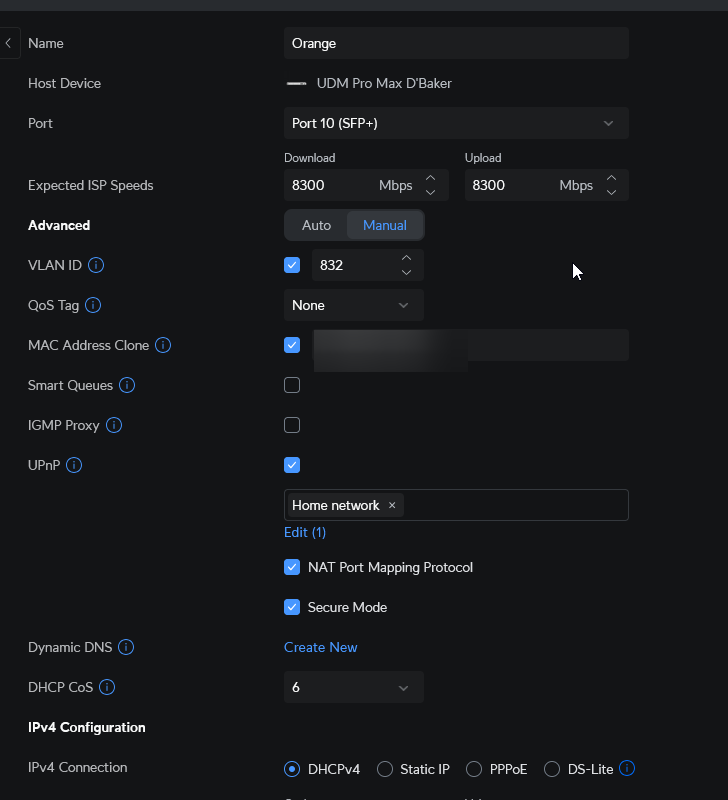This screenshot has width=728, height=800.
Task: Click the DHCP CoS info icon
Action: (107, 687)
